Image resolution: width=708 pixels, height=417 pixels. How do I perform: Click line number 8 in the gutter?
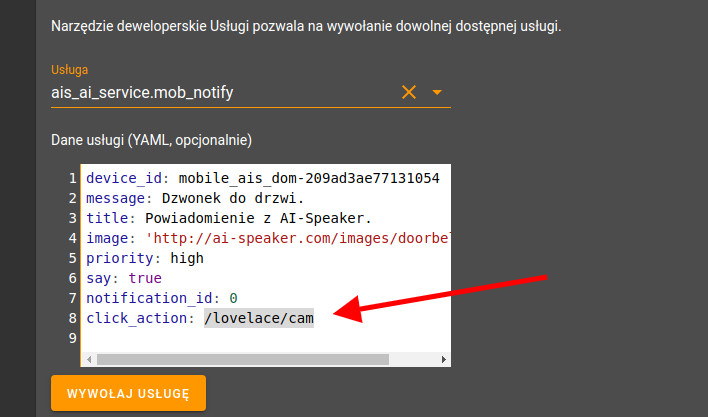(73, 318)
